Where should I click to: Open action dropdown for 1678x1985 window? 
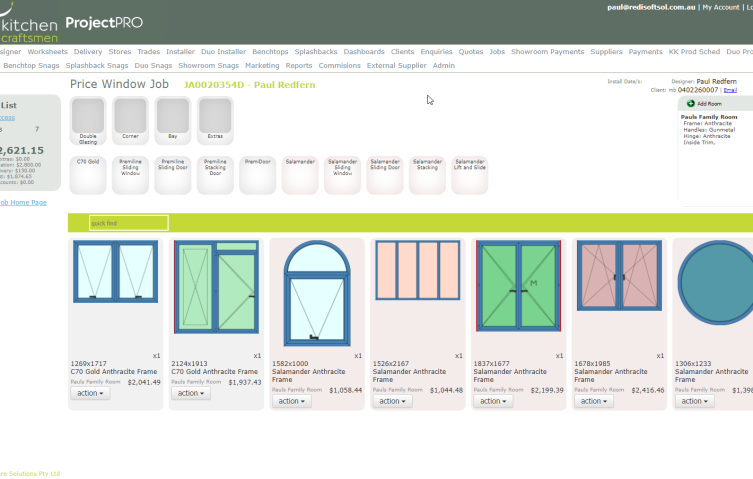point(594,401)
